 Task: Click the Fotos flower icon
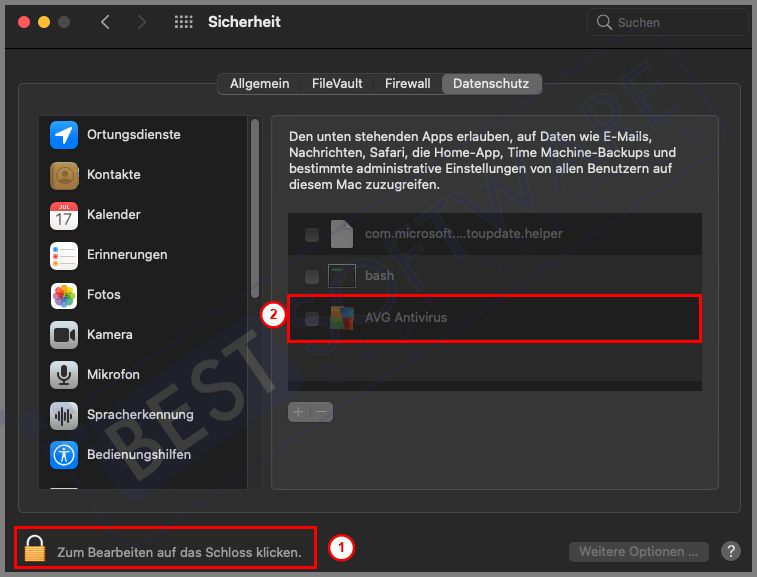pos(64,296)
